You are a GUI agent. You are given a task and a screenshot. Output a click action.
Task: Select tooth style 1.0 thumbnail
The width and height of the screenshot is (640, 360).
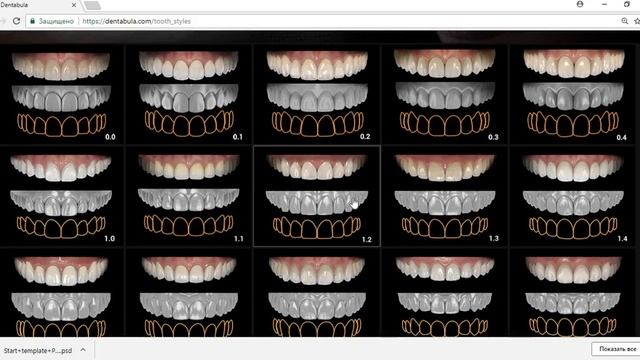[61, 196]
